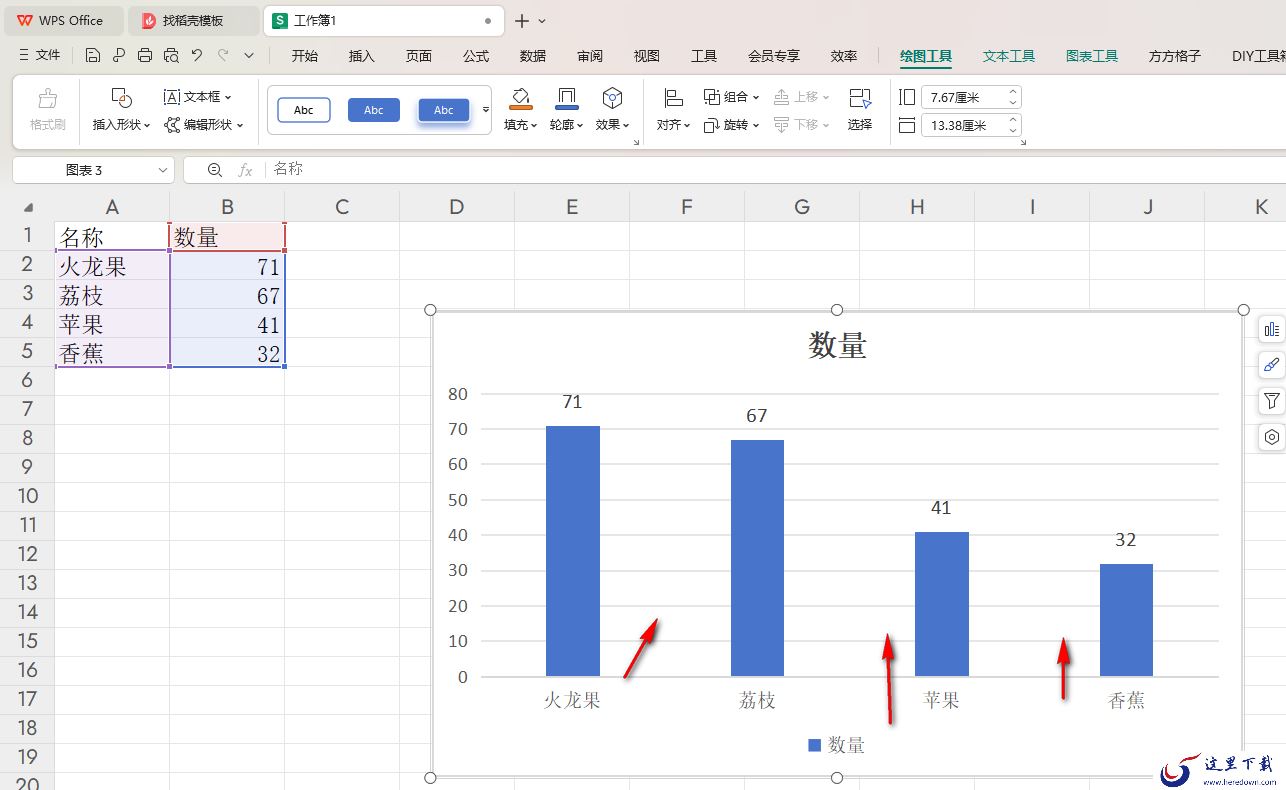Screen dimensions: 1286x790
Task: Click the fx insert function icon
Action: pos(245,170)
